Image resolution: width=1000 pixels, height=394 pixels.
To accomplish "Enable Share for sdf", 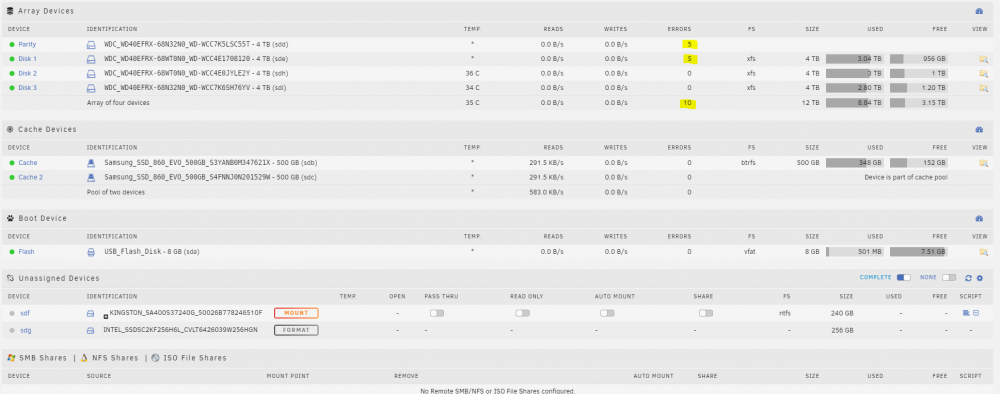I will tap(705, 313).
